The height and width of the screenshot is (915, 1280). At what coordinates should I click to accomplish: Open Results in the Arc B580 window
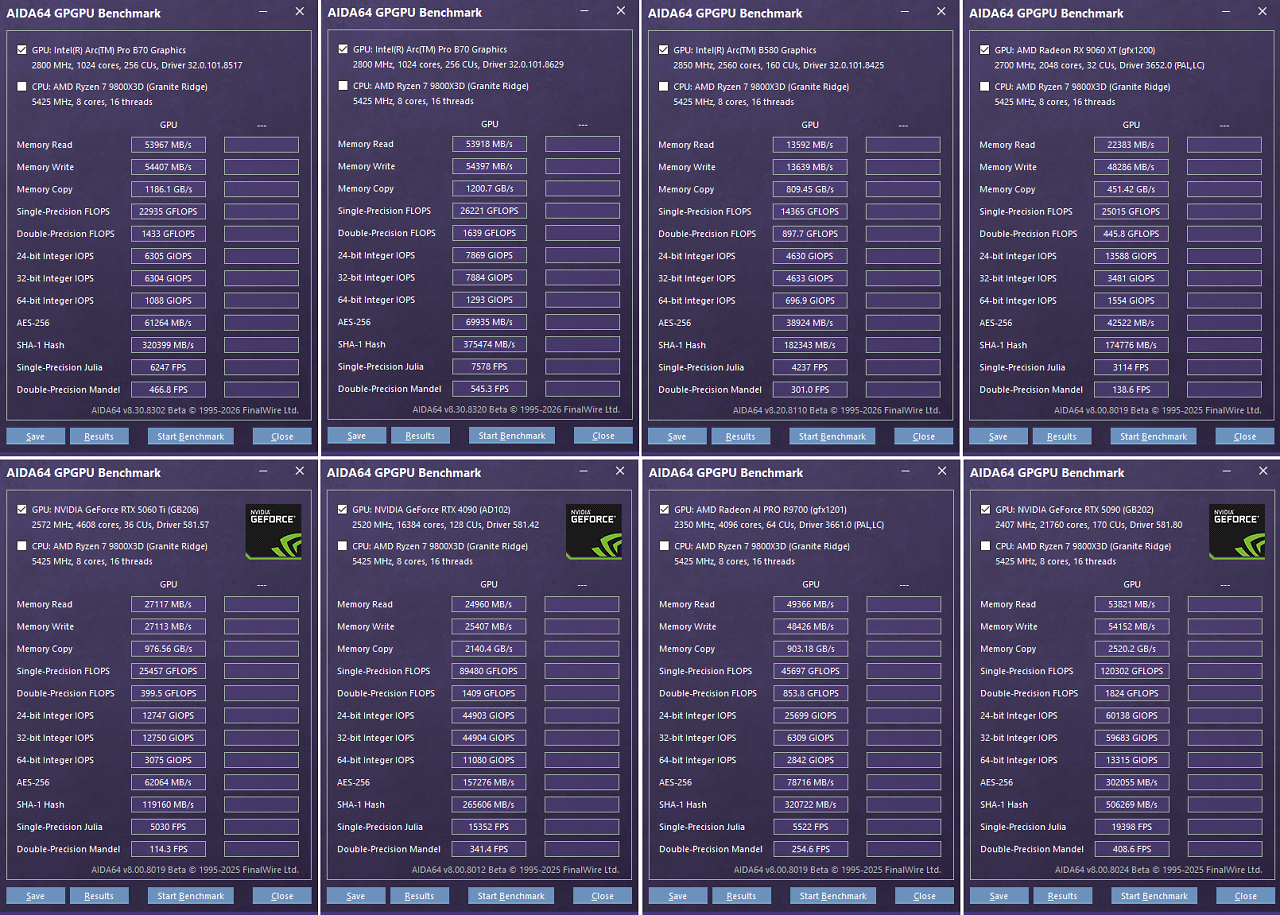pyautogui.click(x=740, y=436)
